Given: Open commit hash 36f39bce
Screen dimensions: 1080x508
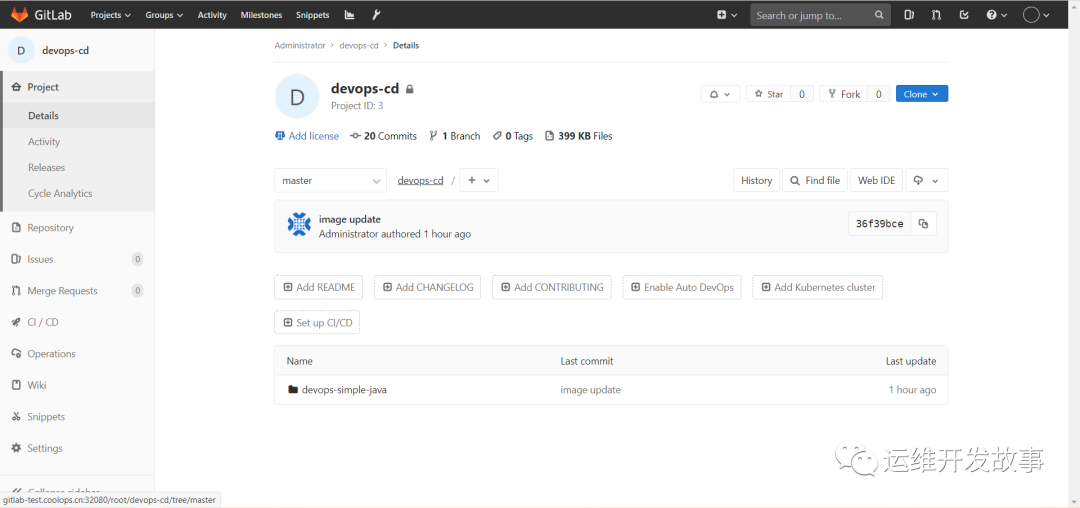Looking at the screenshot, I should [880, 224].
